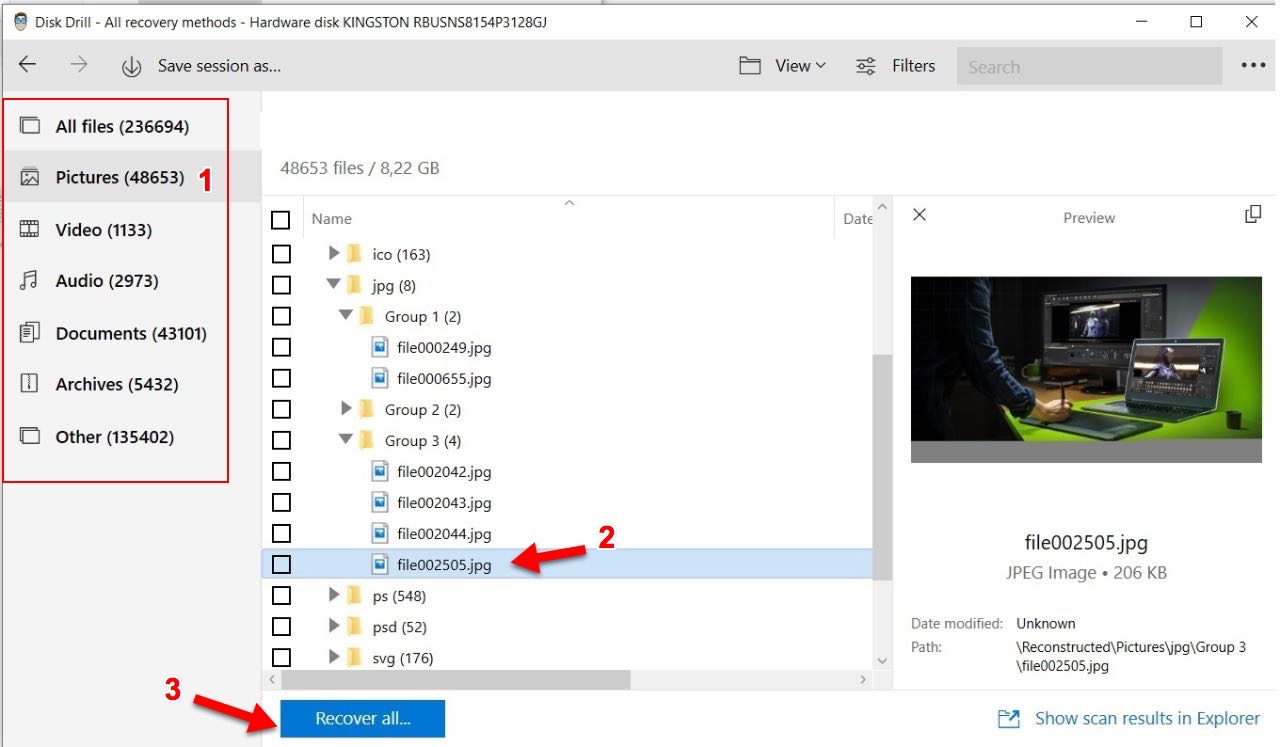This screenshot has width=1280, height=747.
Task: Click inside the Search input field
Action: (x=1088, y=67)
